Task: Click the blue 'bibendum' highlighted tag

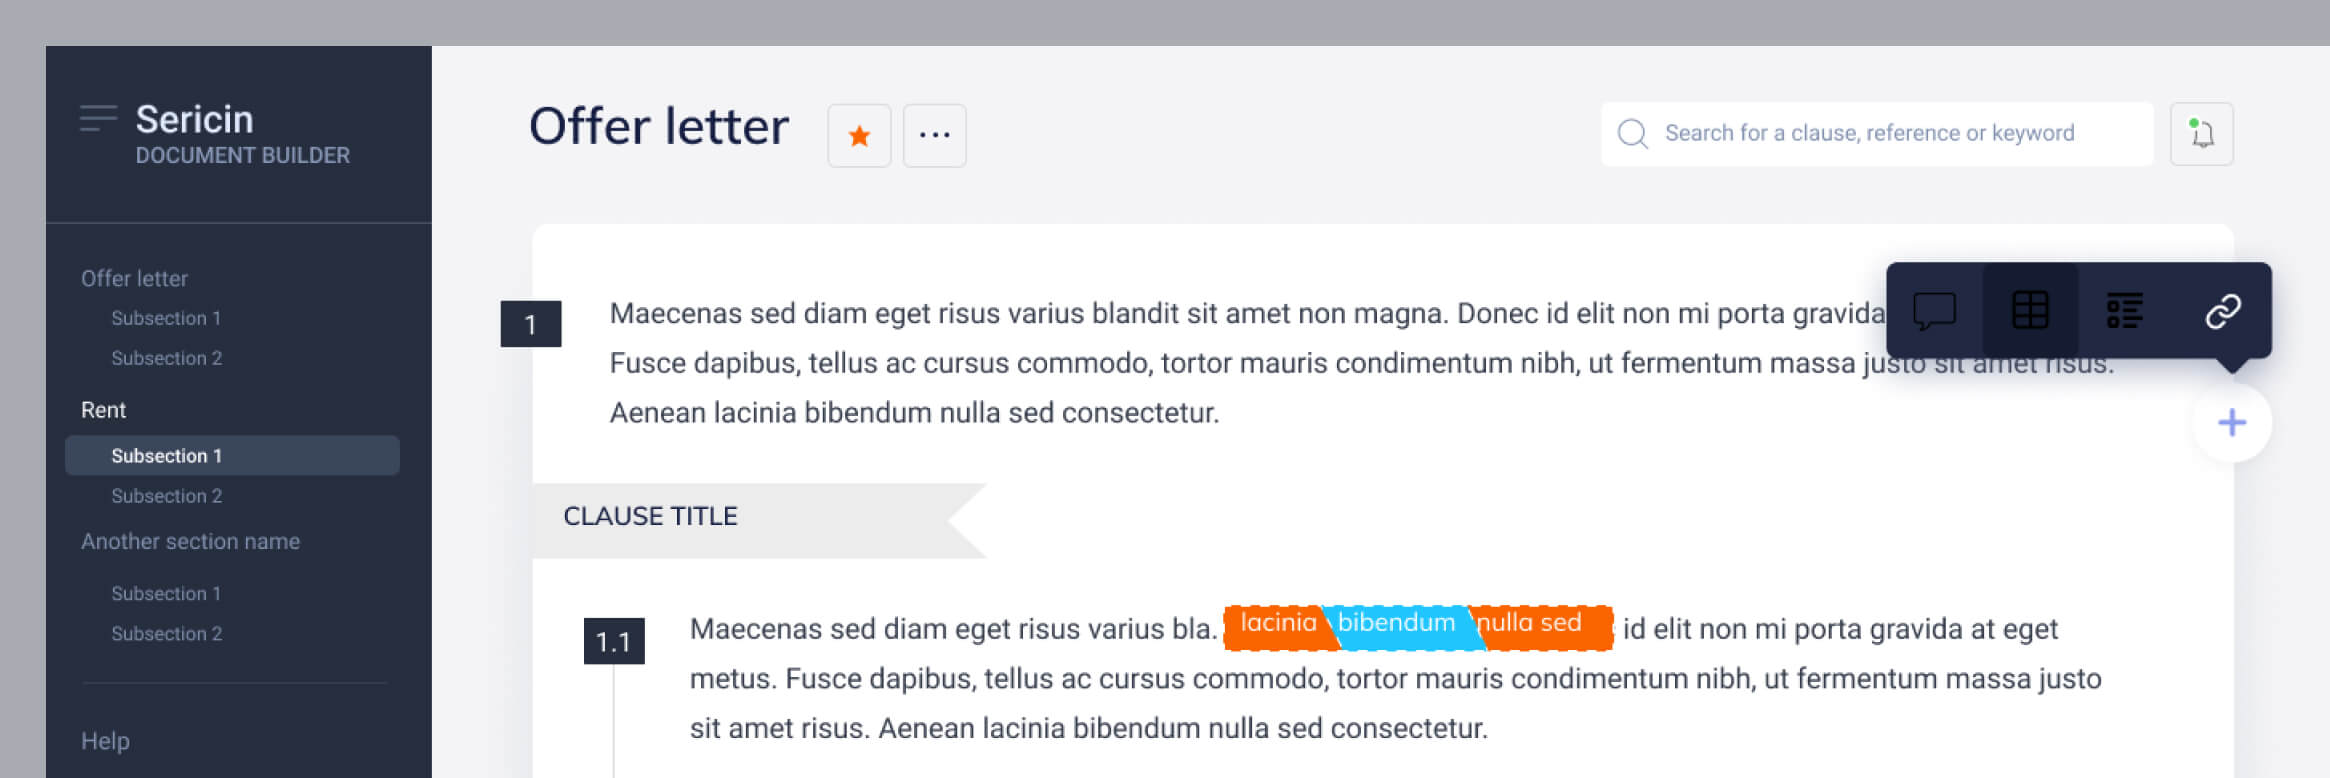Action: coord(1396,624)
